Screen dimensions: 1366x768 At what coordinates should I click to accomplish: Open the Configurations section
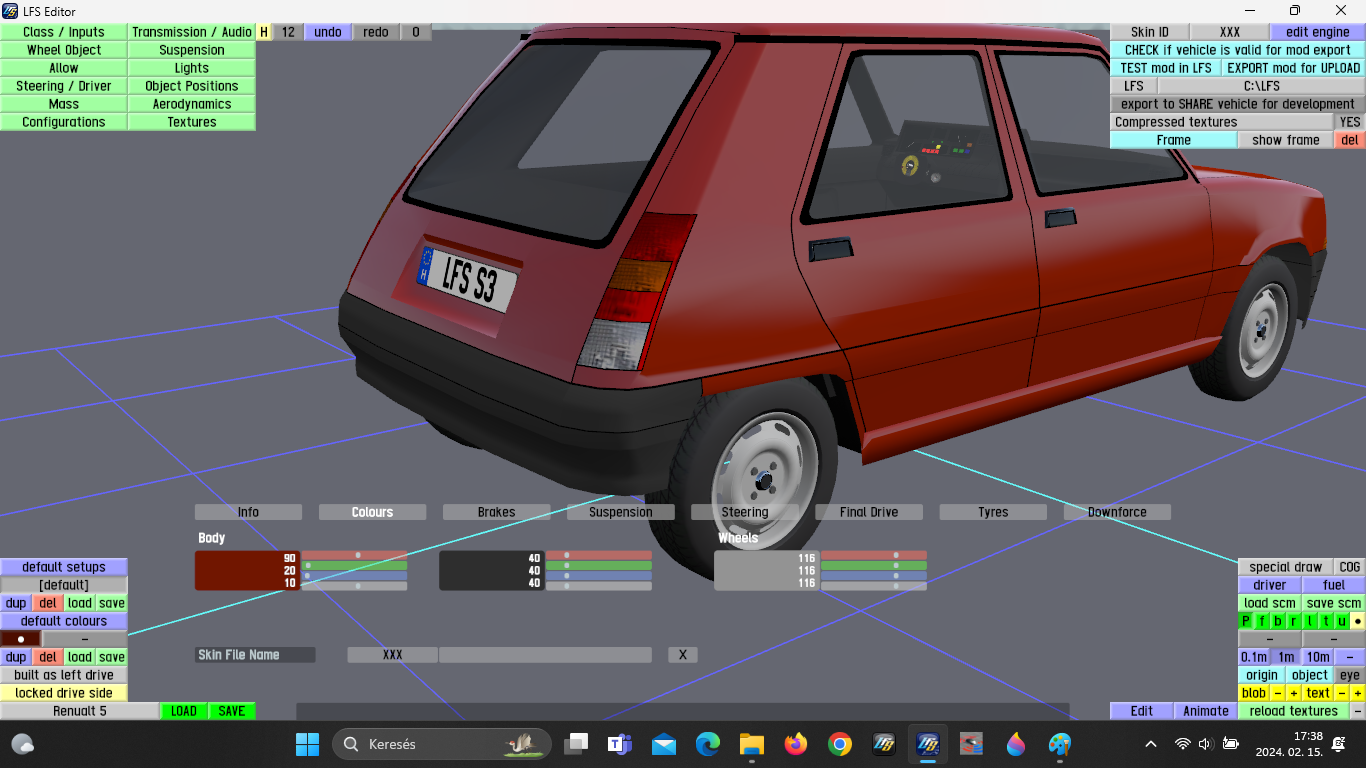[64, 122]
